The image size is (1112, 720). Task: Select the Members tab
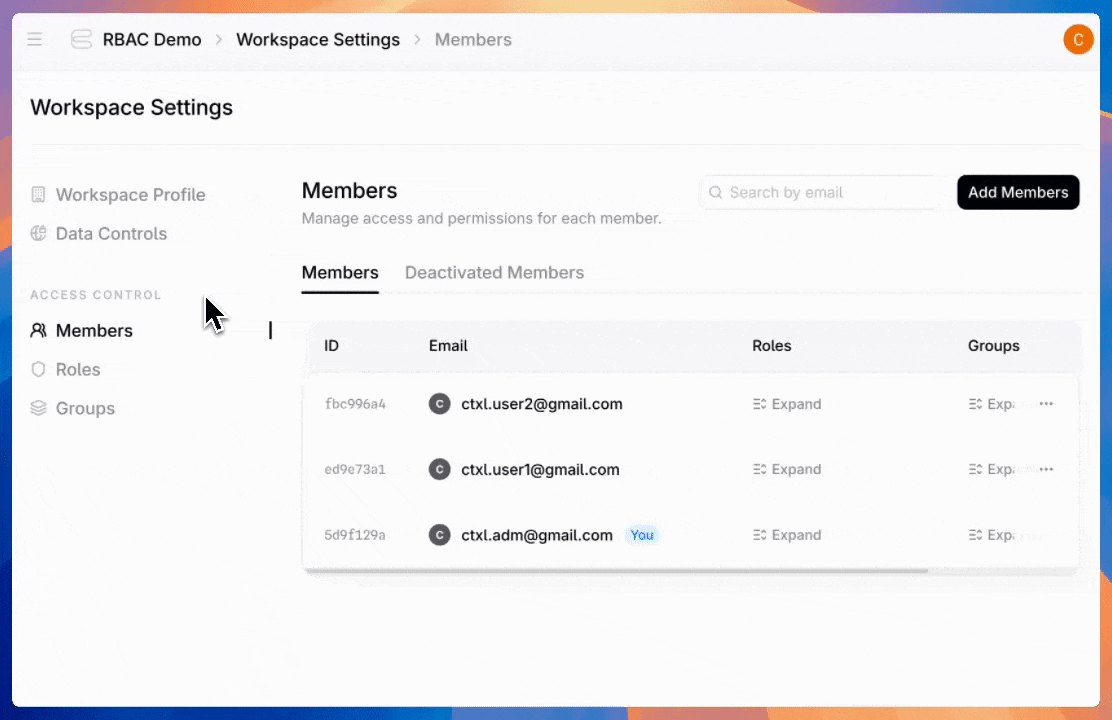pos(340,273)
